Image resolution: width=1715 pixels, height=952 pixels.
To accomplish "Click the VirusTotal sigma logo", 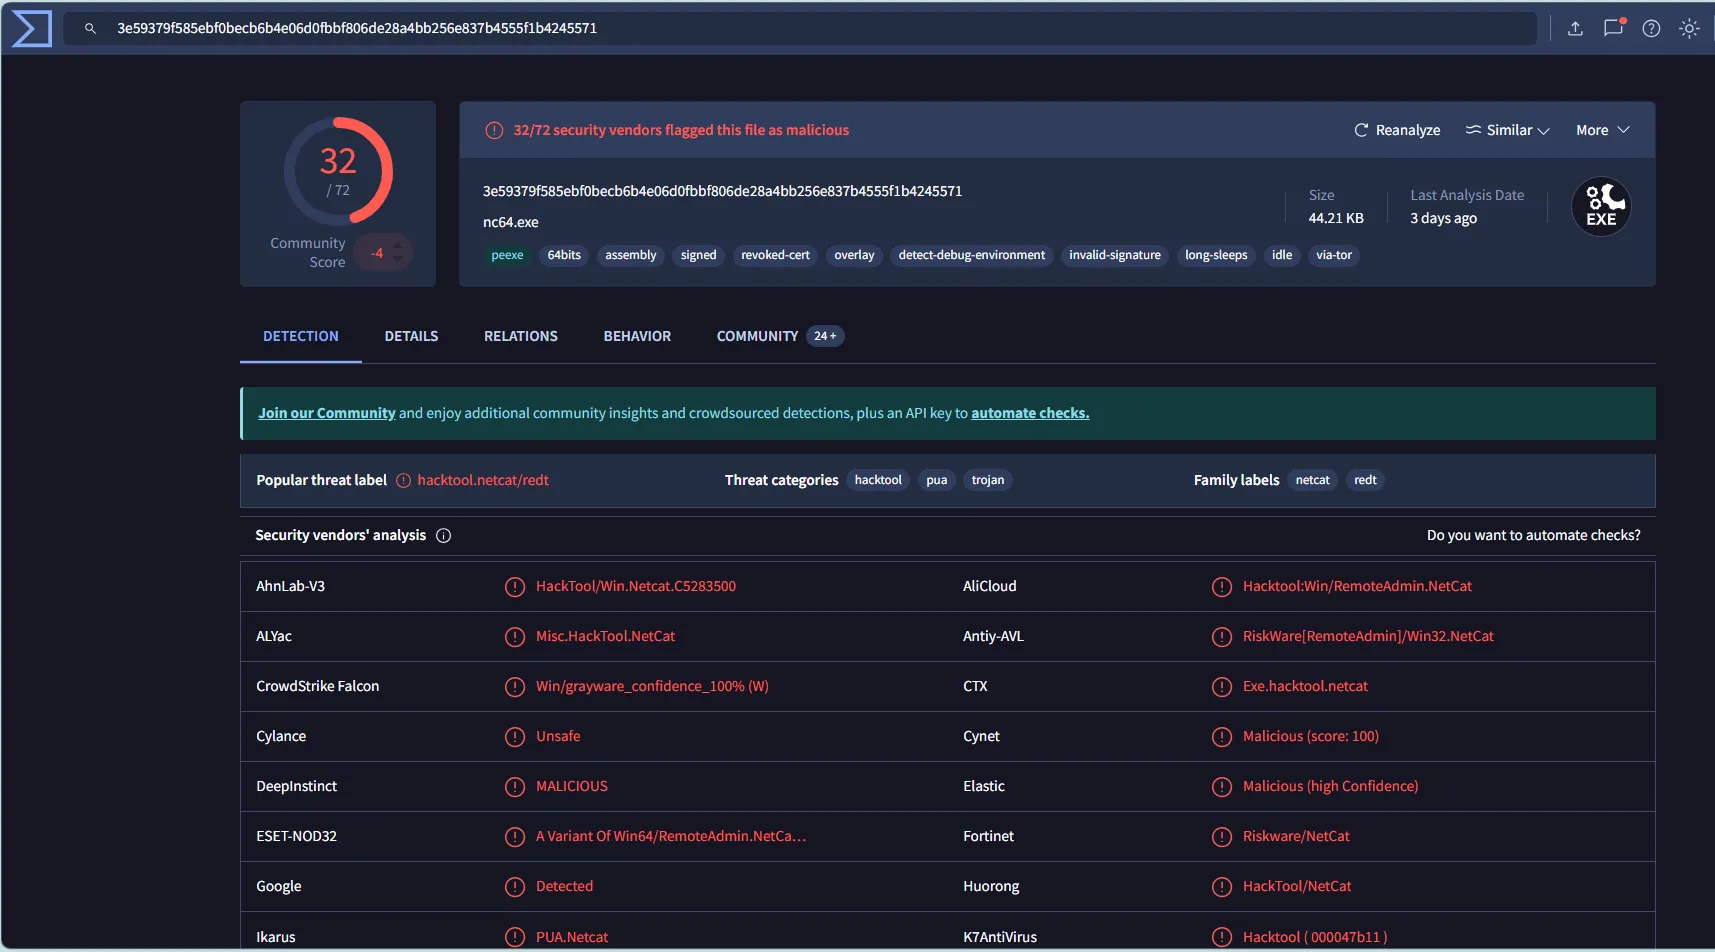I will coord(31,28).
